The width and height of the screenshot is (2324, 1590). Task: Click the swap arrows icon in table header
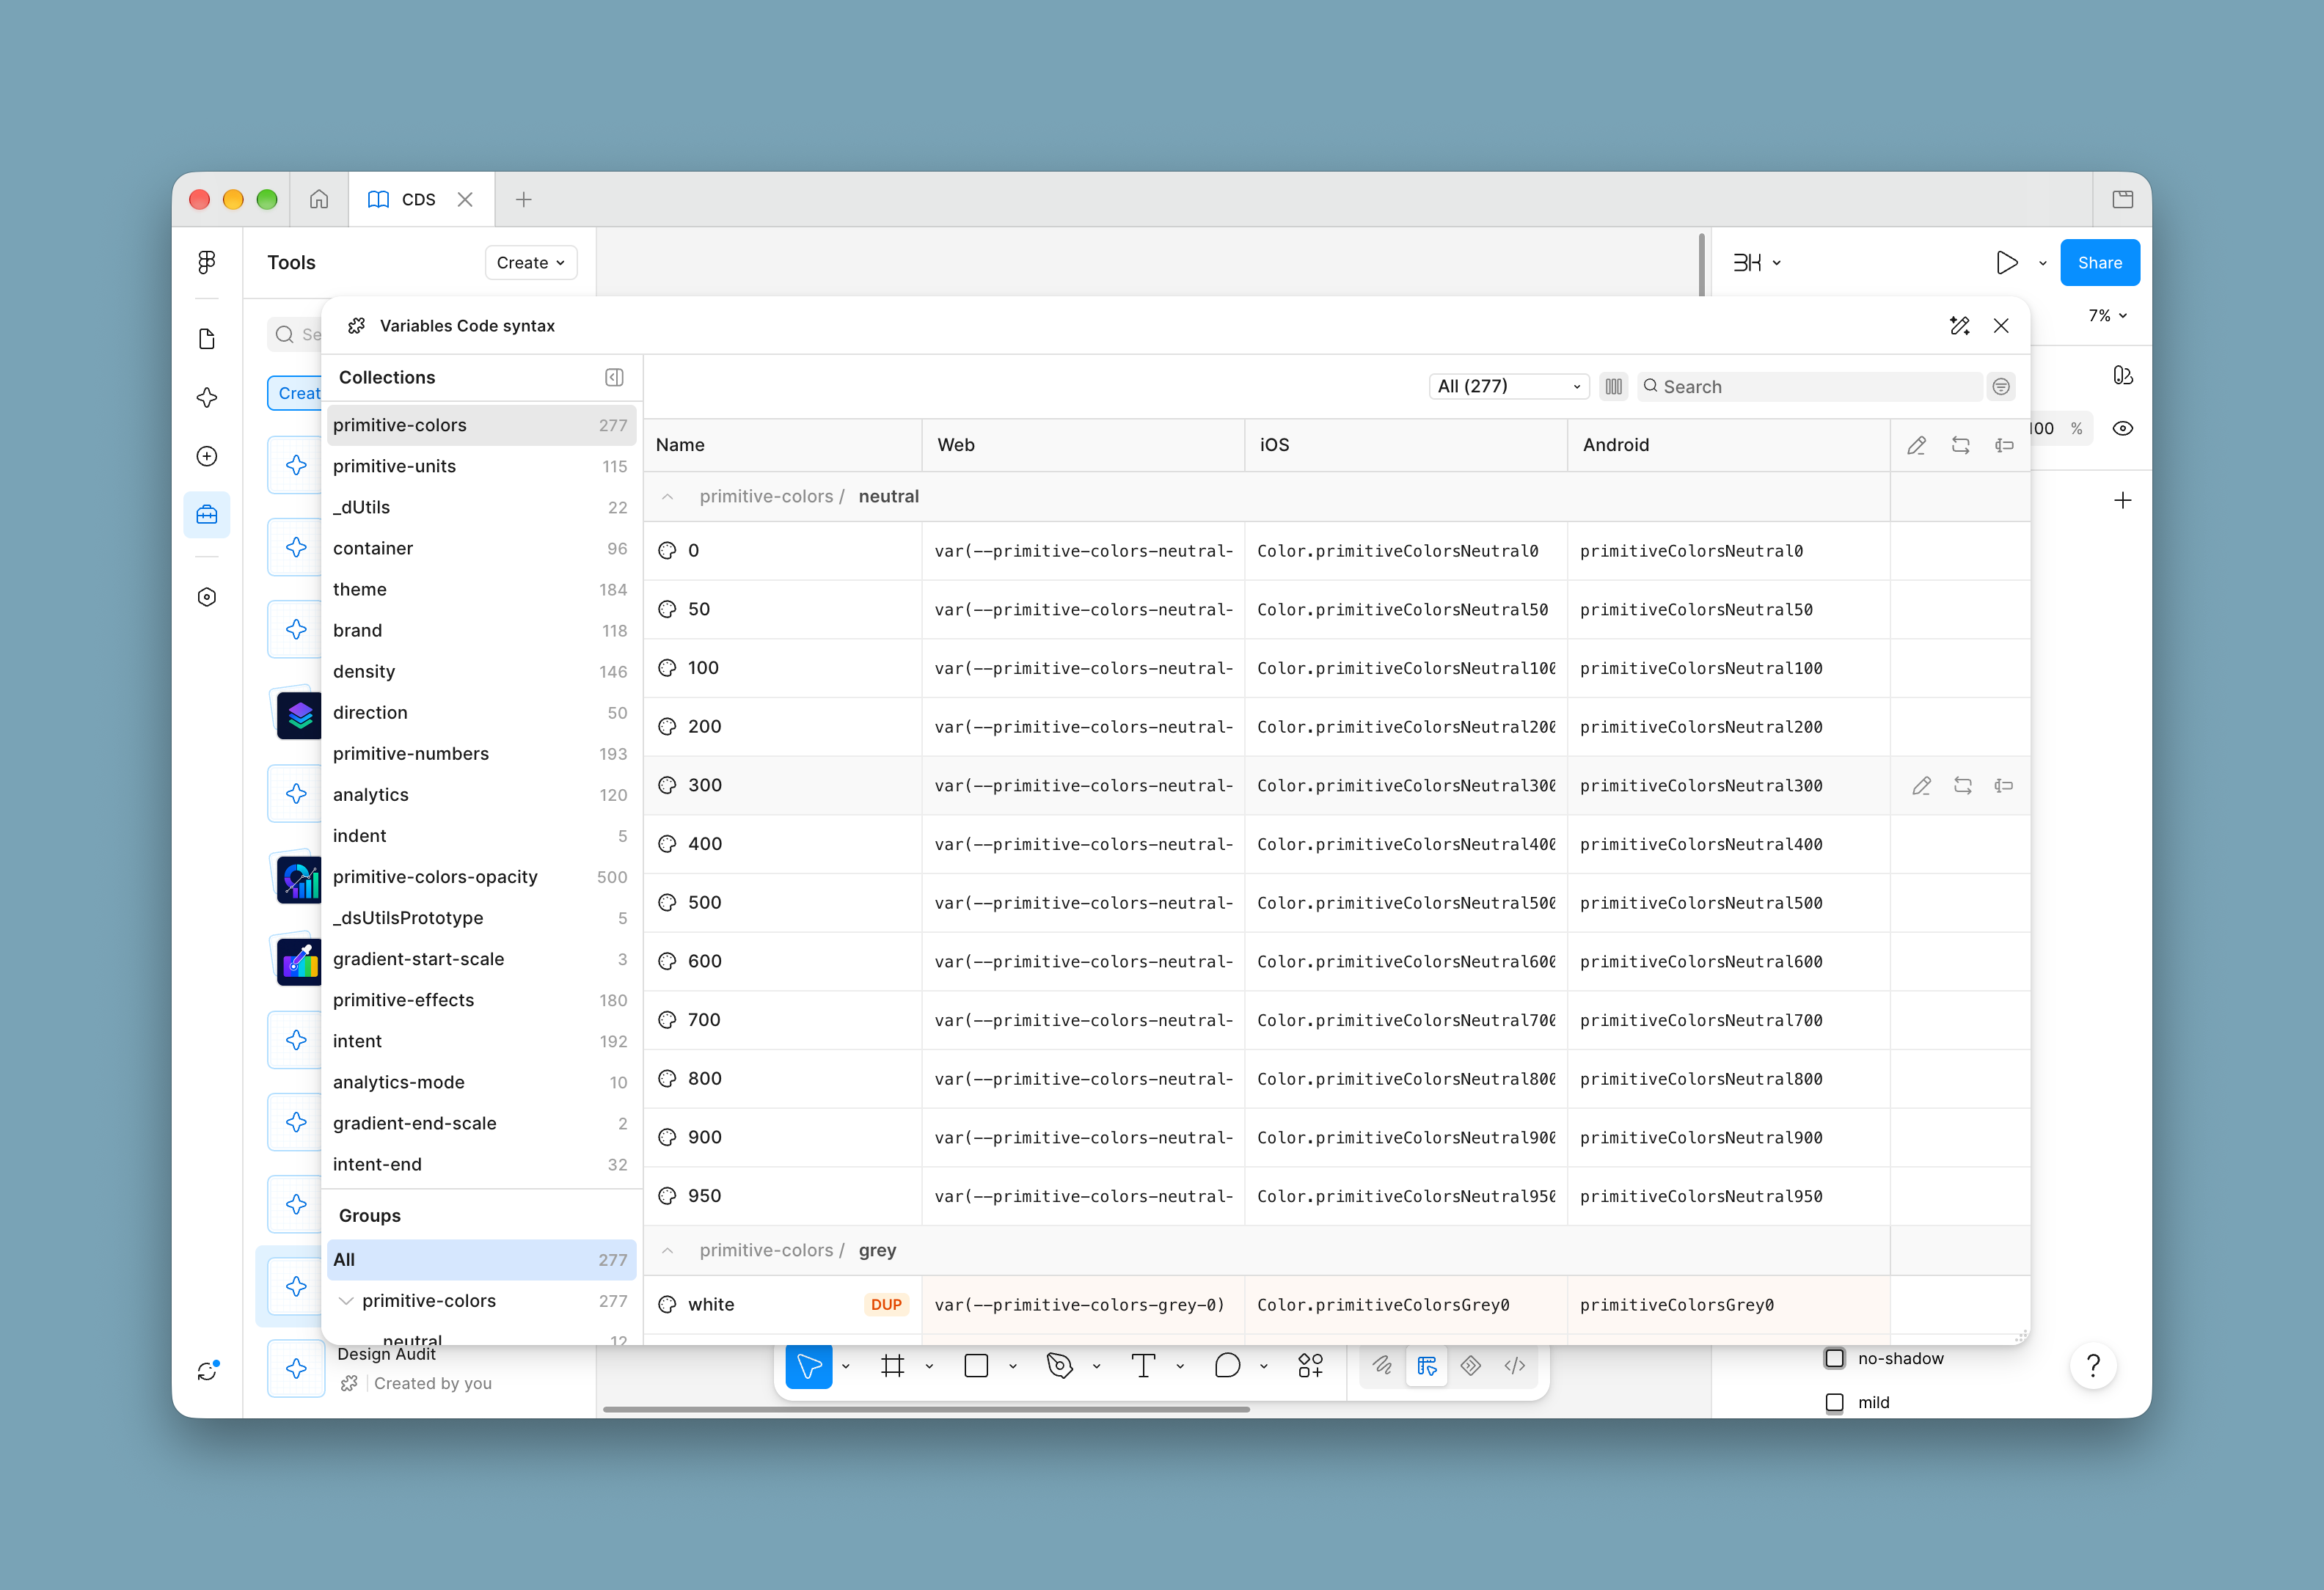pyautogui.click(x=1960, y=445)
